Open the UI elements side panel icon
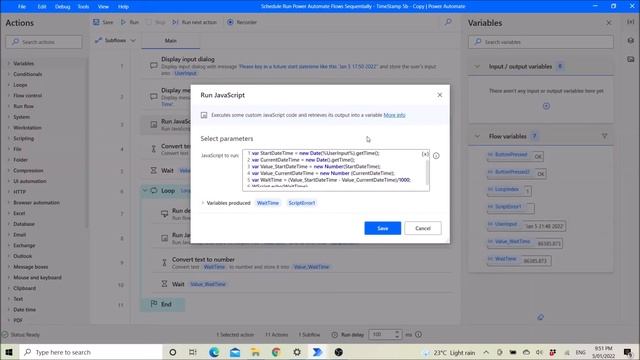Viewport: 640px width, 360px height. pos(631,40)
